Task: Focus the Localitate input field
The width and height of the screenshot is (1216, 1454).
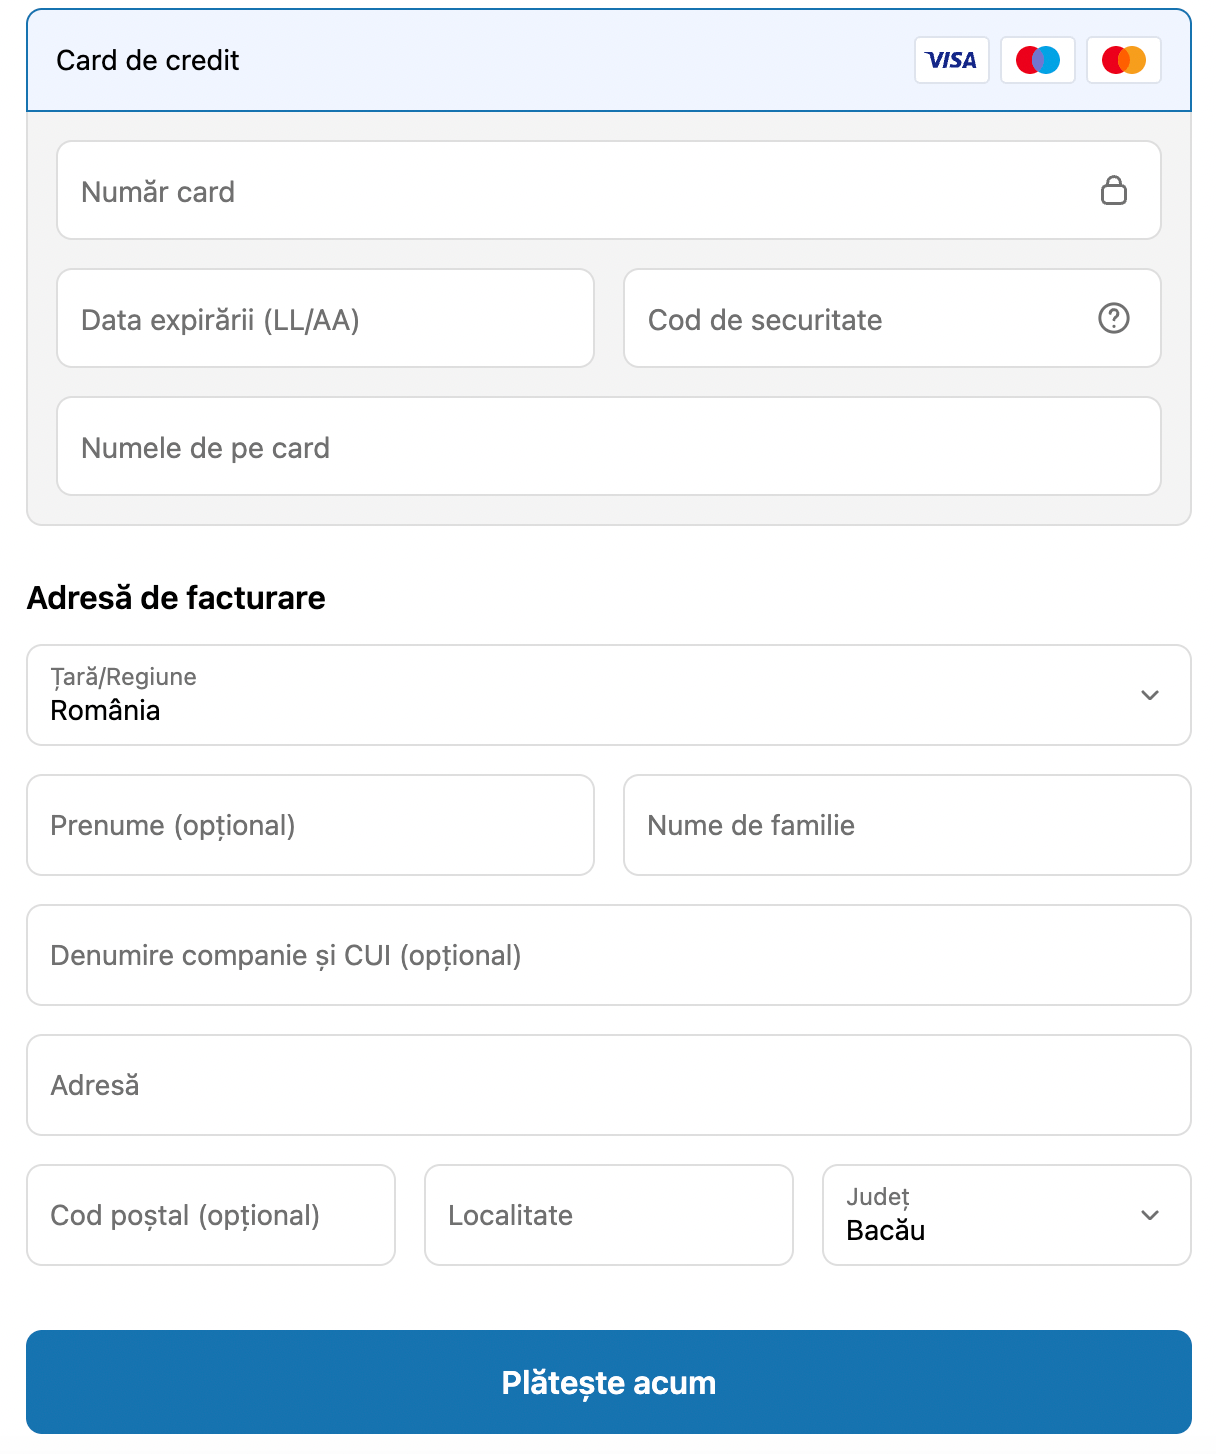Action: pyautogui.click(x=608, y=1215)
